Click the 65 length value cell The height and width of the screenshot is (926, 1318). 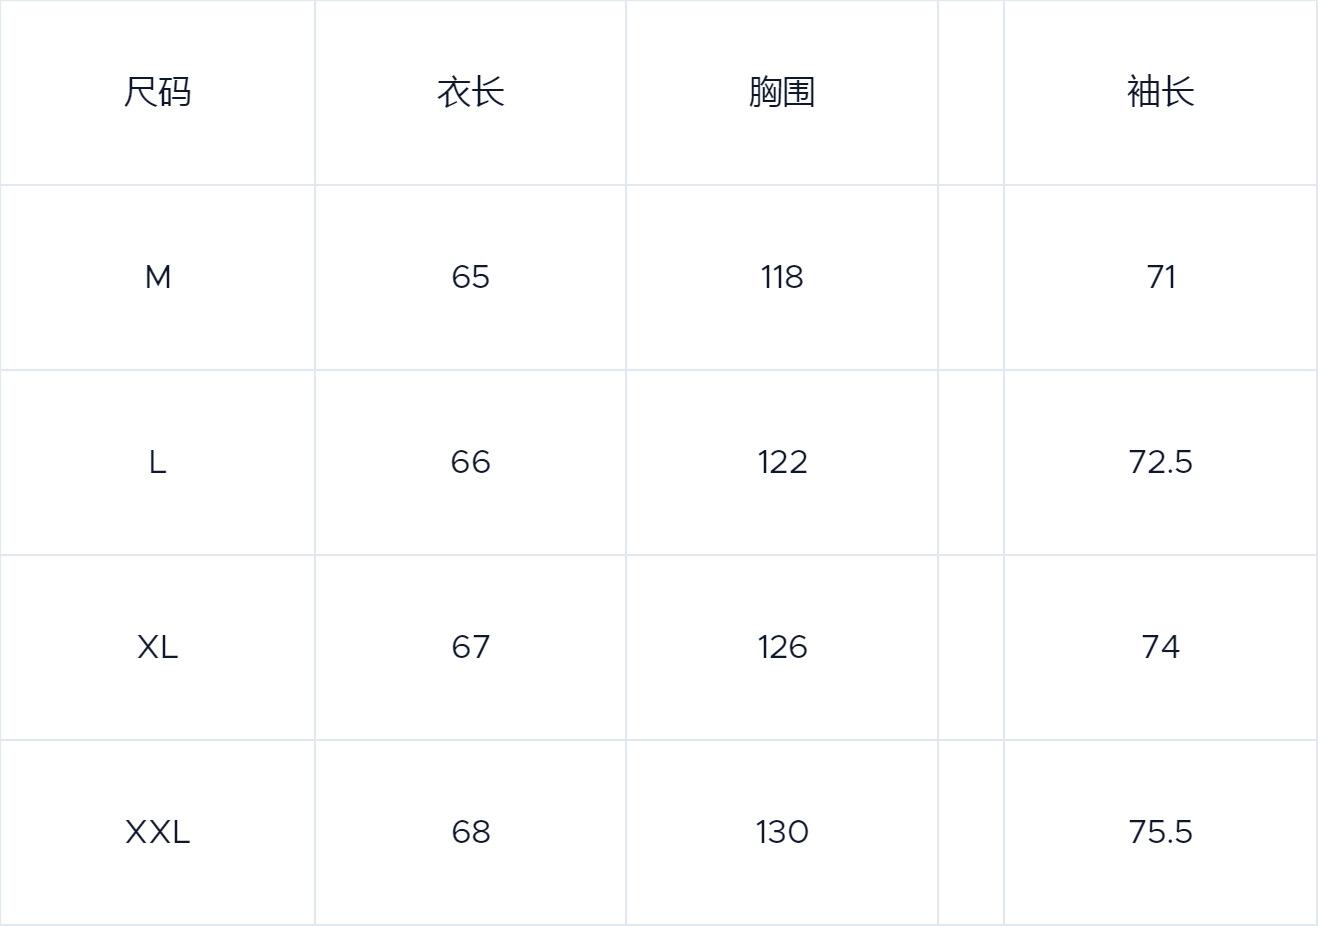[x=470, y=277]
